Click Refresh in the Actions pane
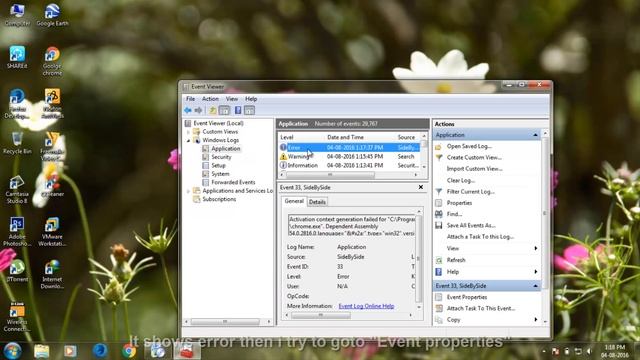 click(x=456, y=260)
